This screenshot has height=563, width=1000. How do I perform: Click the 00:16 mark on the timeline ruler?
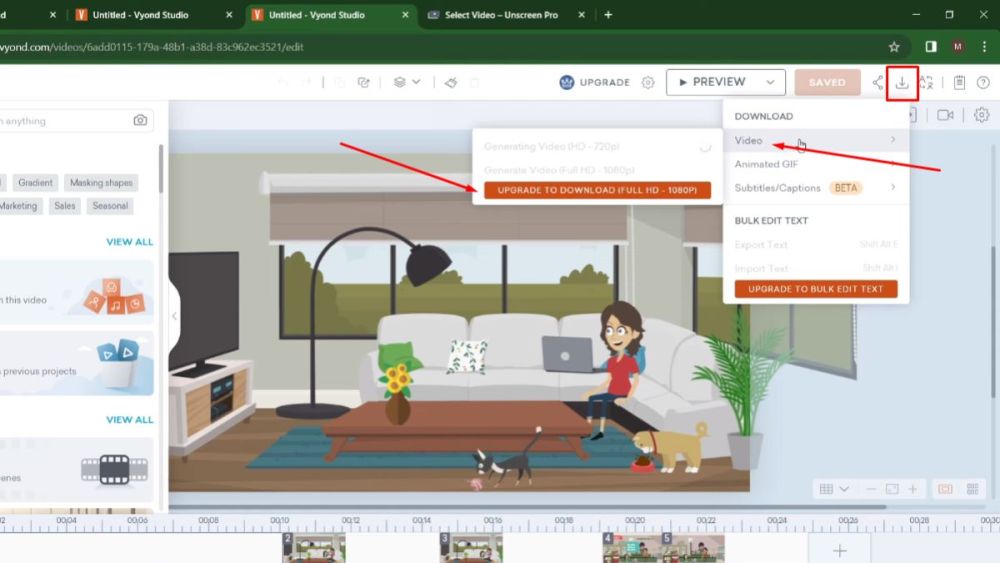point(492,521)
